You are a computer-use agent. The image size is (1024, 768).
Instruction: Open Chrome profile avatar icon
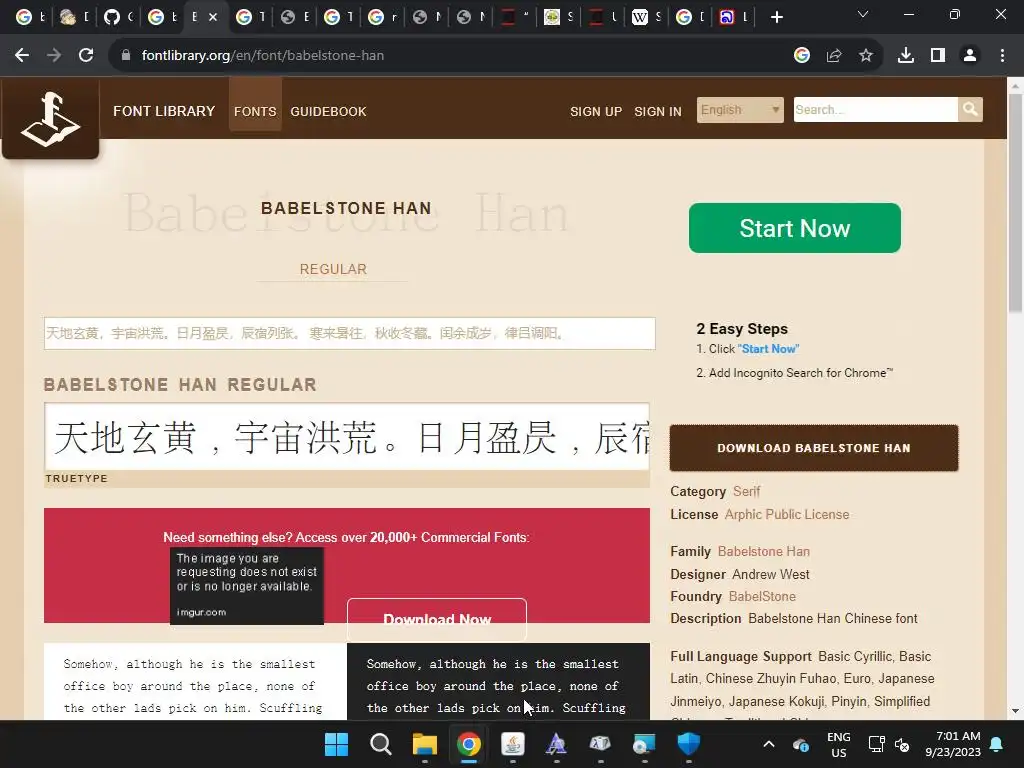tap(970, 56)
